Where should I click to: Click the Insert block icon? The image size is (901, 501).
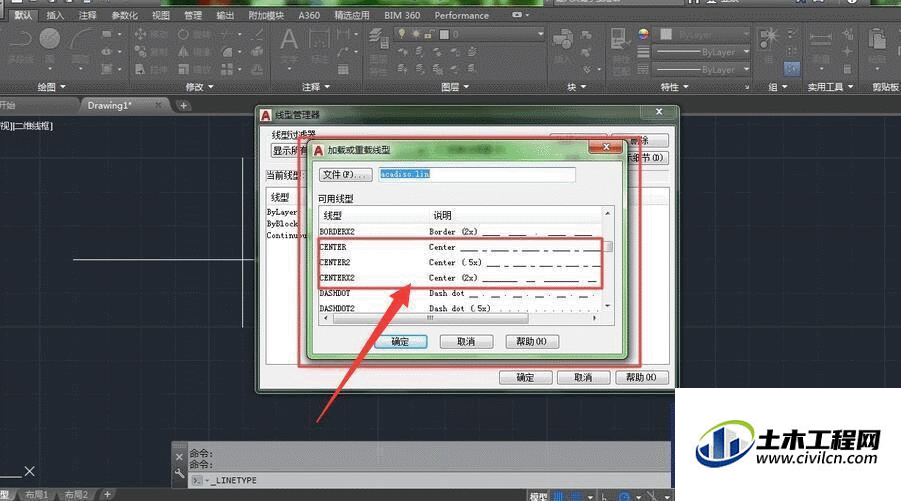563,39
